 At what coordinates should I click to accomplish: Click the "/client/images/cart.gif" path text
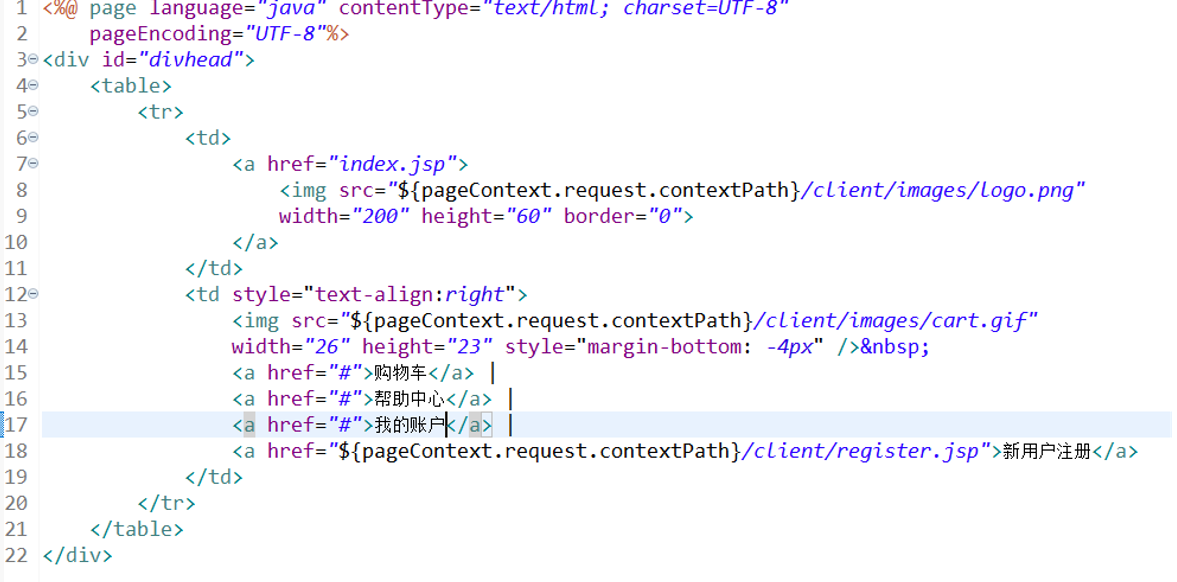[889, 321]
